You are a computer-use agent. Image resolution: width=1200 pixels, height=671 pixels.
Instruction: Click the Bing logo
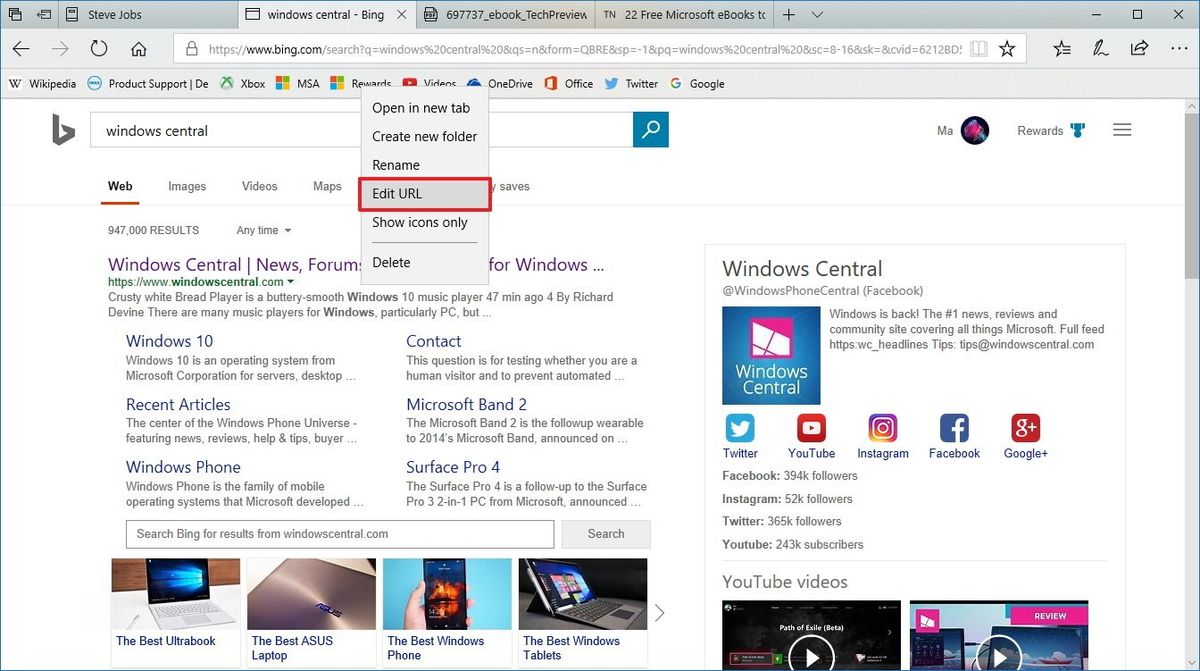62,130
